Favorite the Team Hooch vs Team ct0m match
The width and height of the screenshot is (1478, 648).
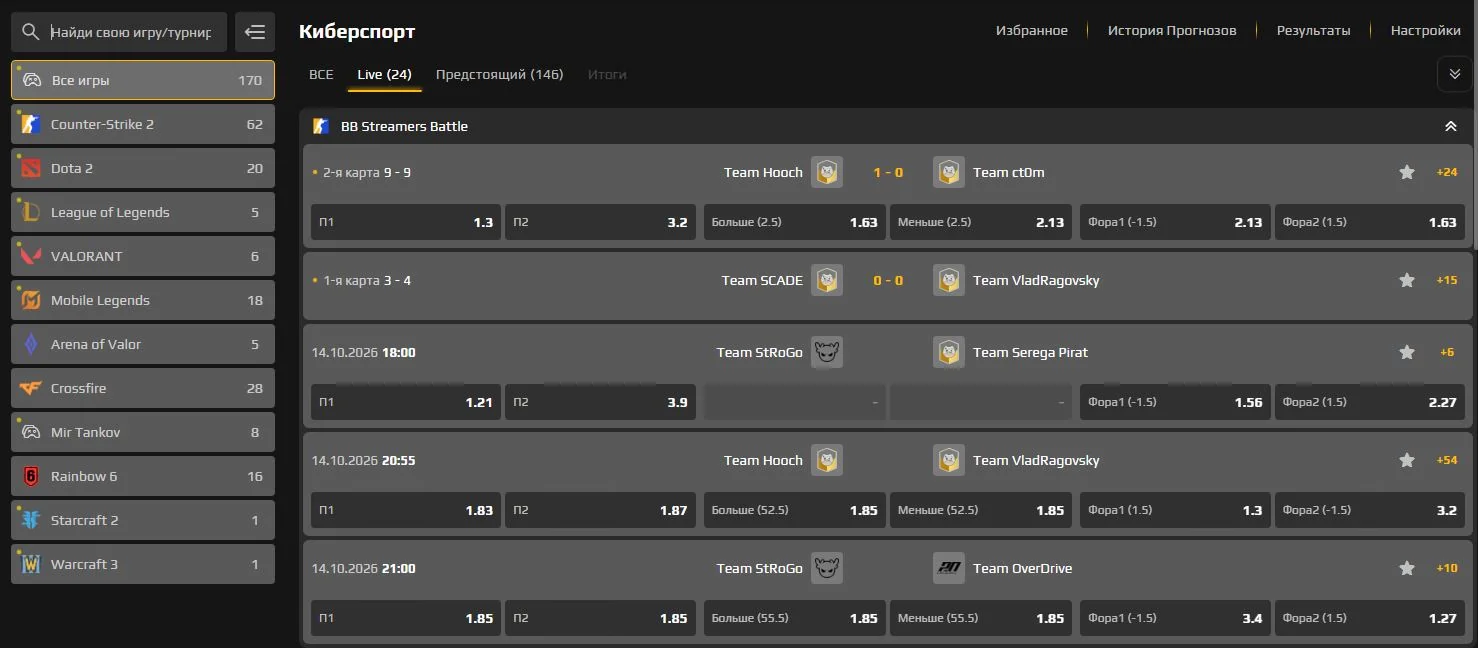[1407, 172]
